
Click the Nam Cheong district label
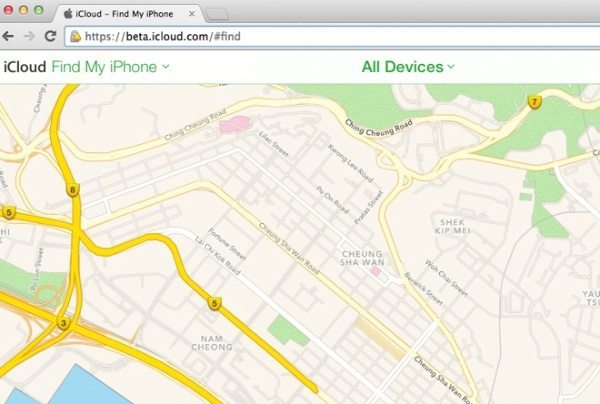point(212,343)
